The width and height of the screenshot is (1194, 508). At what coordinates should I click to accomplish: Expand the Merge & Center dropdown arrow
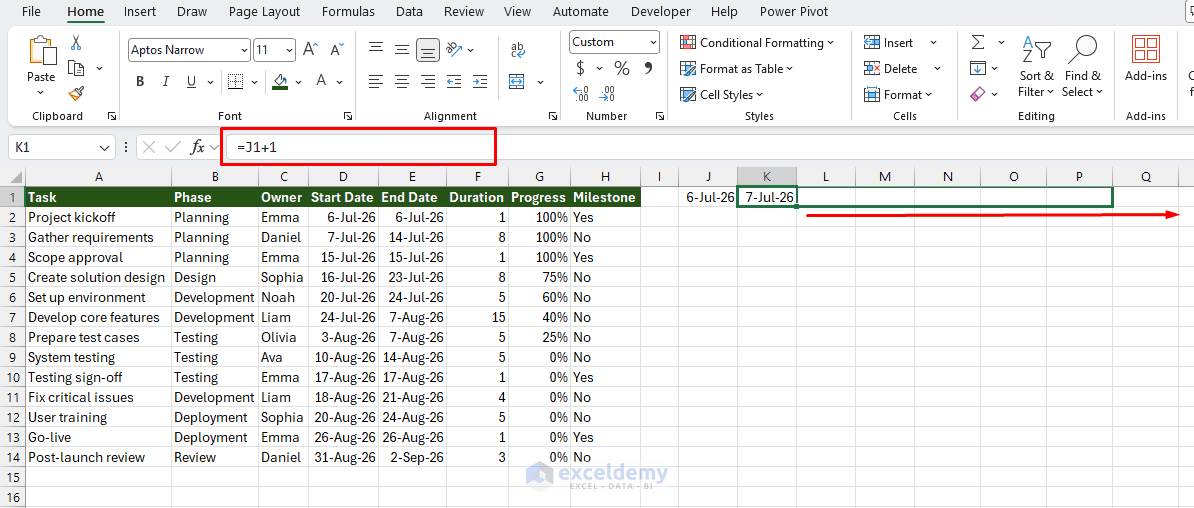pyautogui.click(x=541, y=81)
